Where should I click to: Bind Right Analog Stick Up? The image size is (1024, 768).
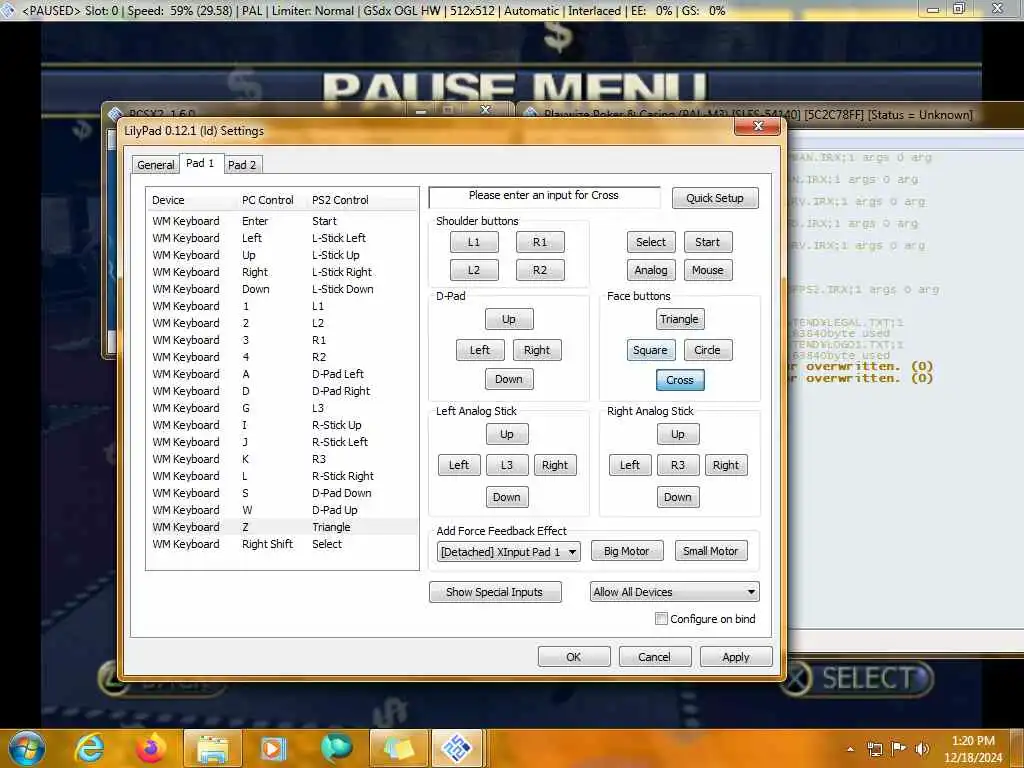coord(678,434)
